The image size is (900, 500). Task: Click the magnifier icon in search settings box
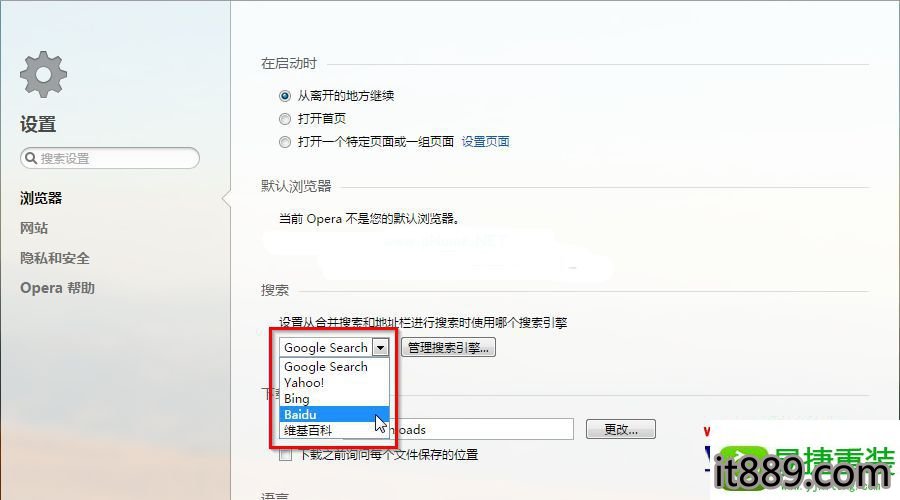click(31, 158)
